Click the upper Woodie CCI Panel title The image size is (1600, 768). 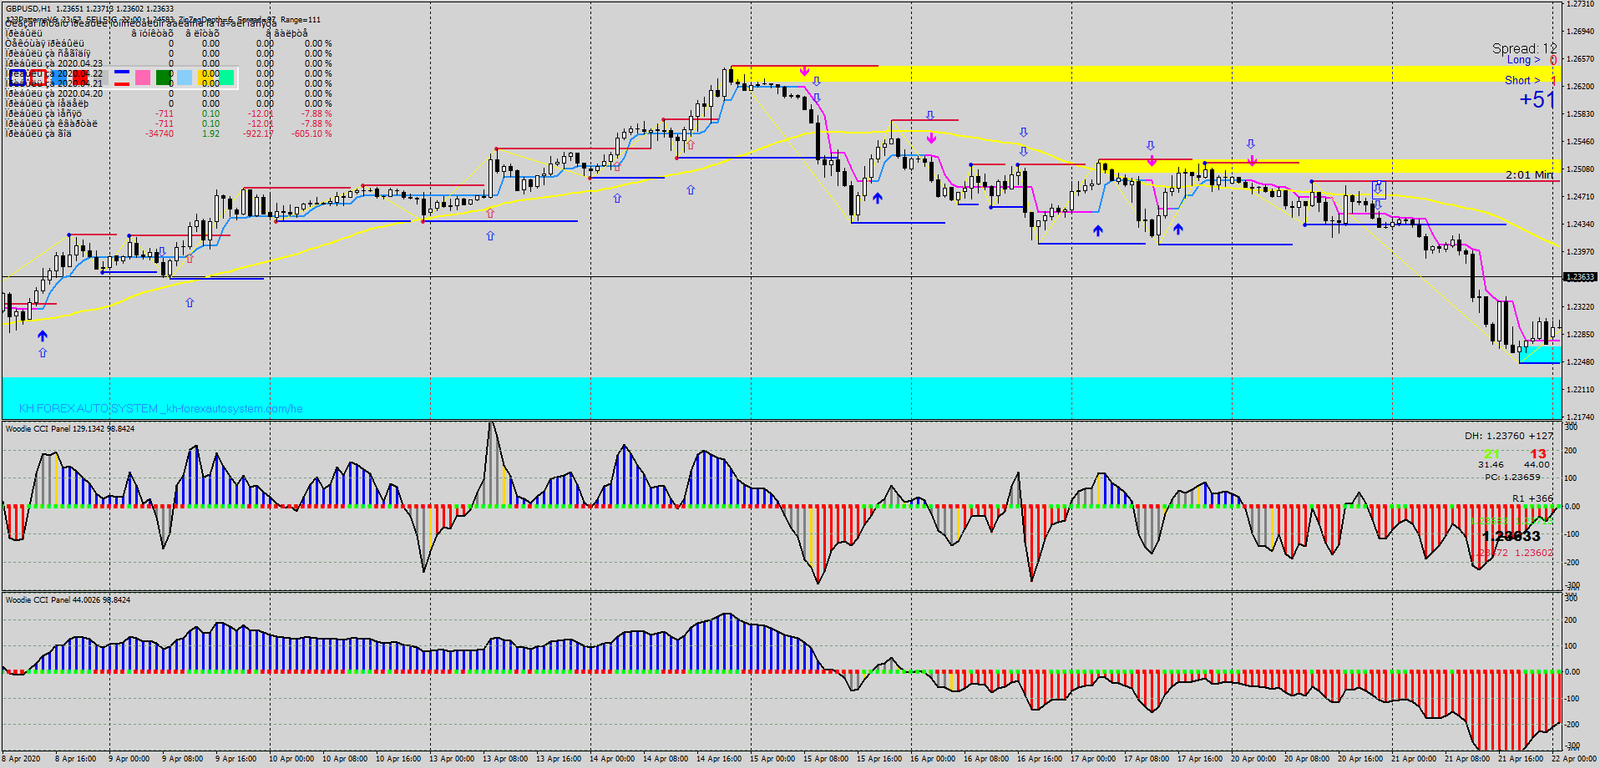coord(70,429)
